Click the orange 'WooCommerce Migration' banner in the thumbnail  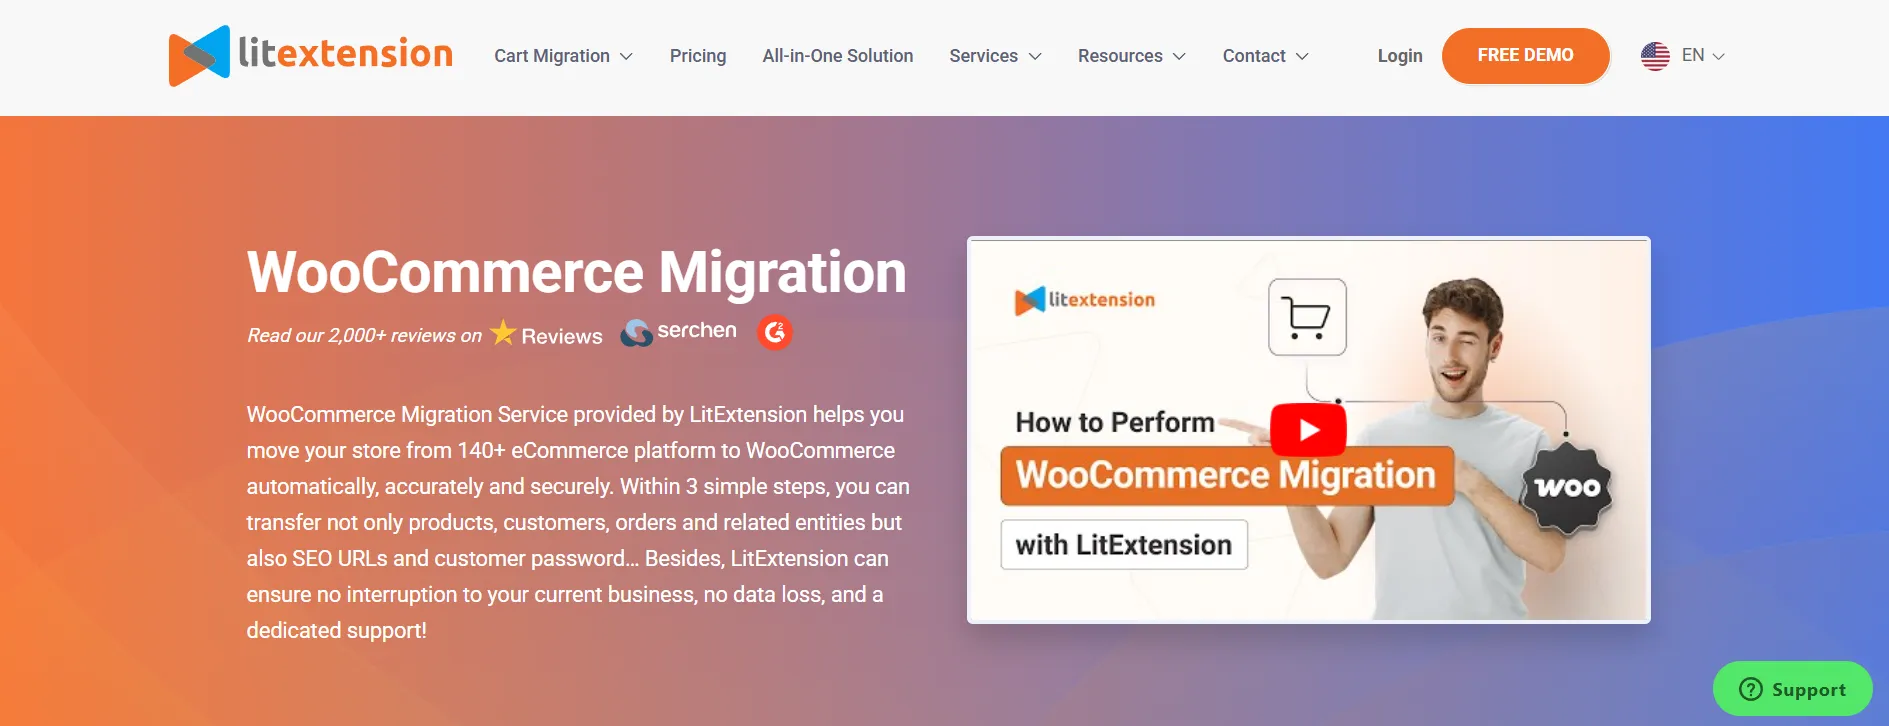(x=1227, y=475)
